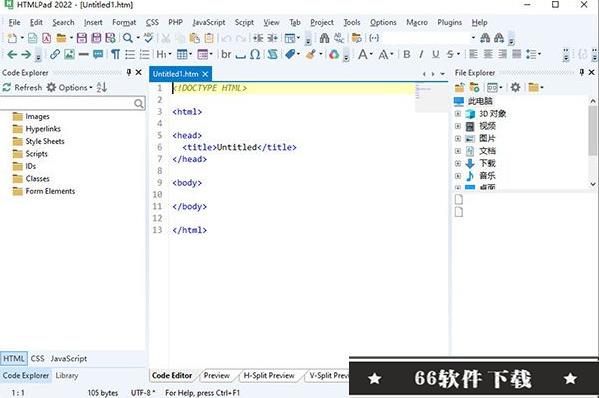Align text left

point(473,54)
